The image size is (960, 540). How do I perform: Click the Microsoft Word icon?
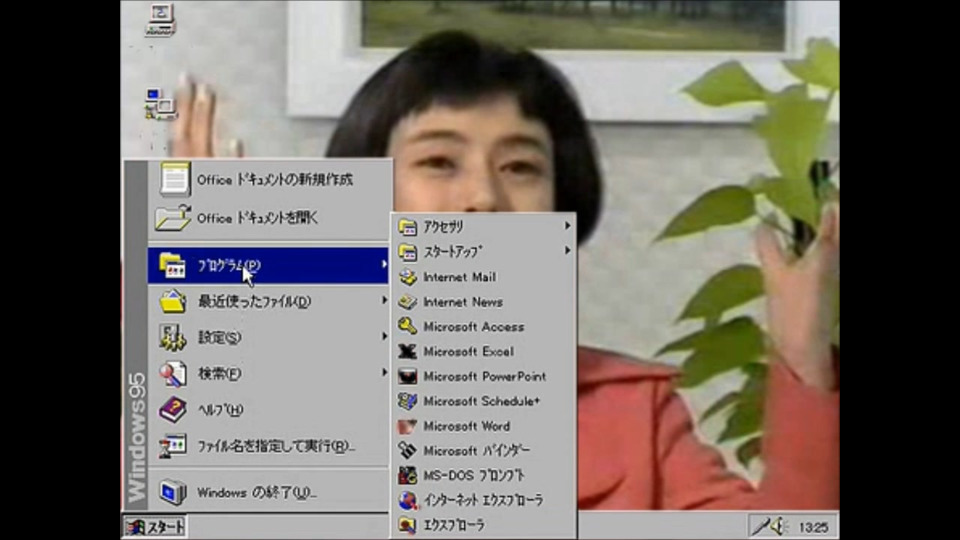408,426
